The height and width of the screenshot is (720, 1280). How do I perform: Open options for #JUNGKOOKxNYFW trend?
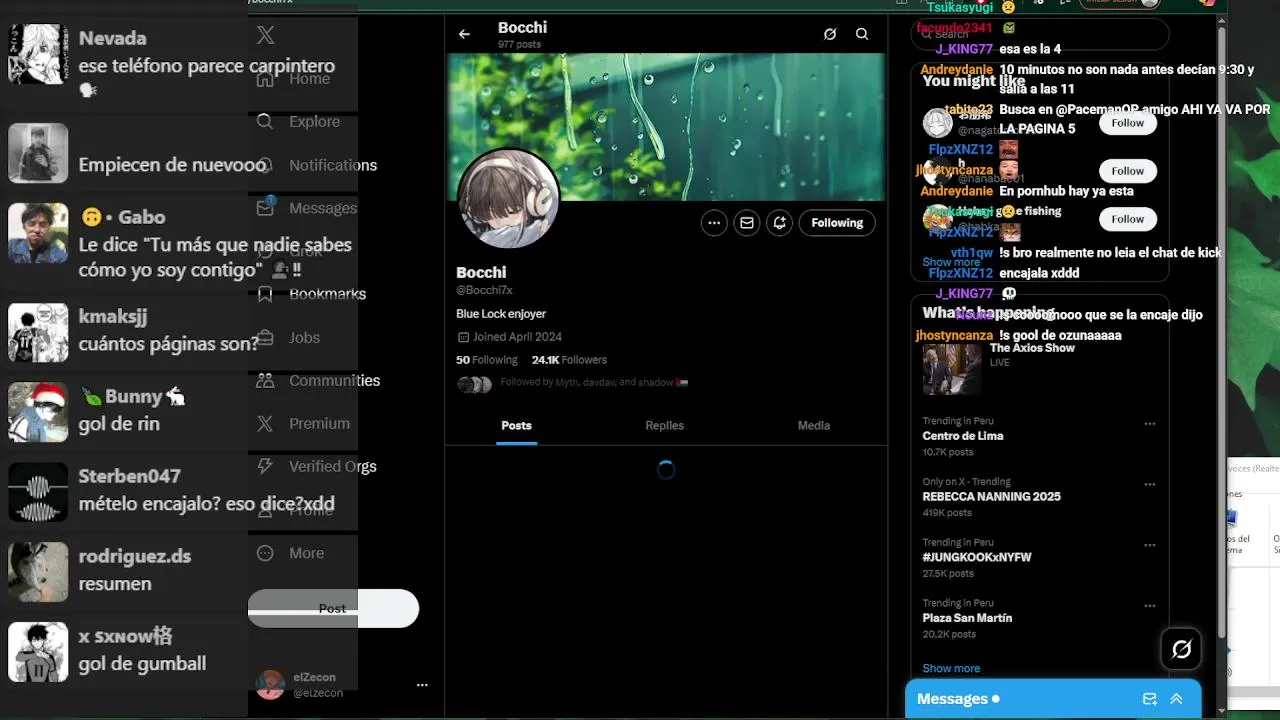(x=1149, y=546)
